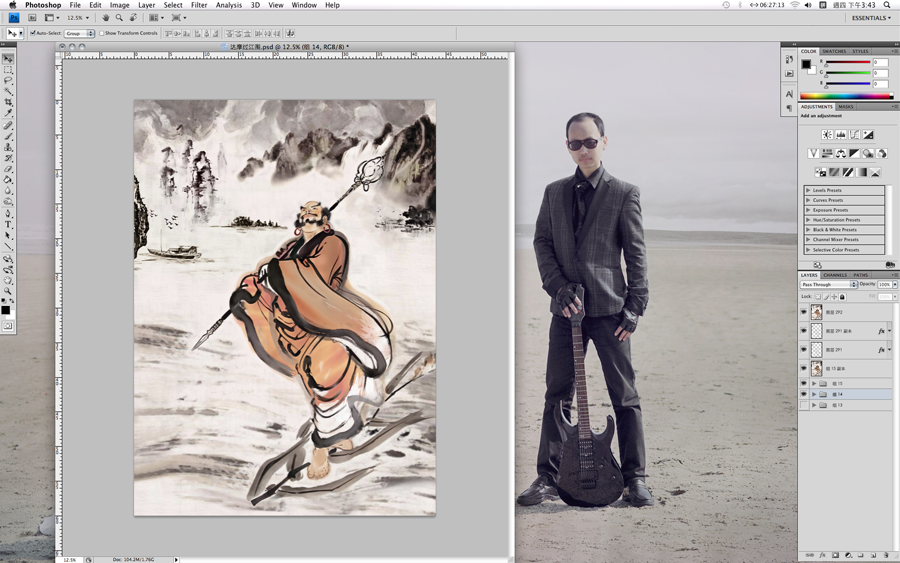Screen dimensions: 900x563
Task: Expand the 组 14 group
Action: tap(814, 394)
